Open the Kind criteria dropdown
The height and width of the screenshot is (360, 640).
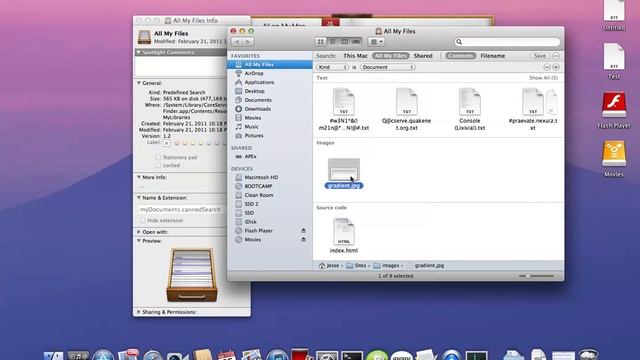[332, 67]
